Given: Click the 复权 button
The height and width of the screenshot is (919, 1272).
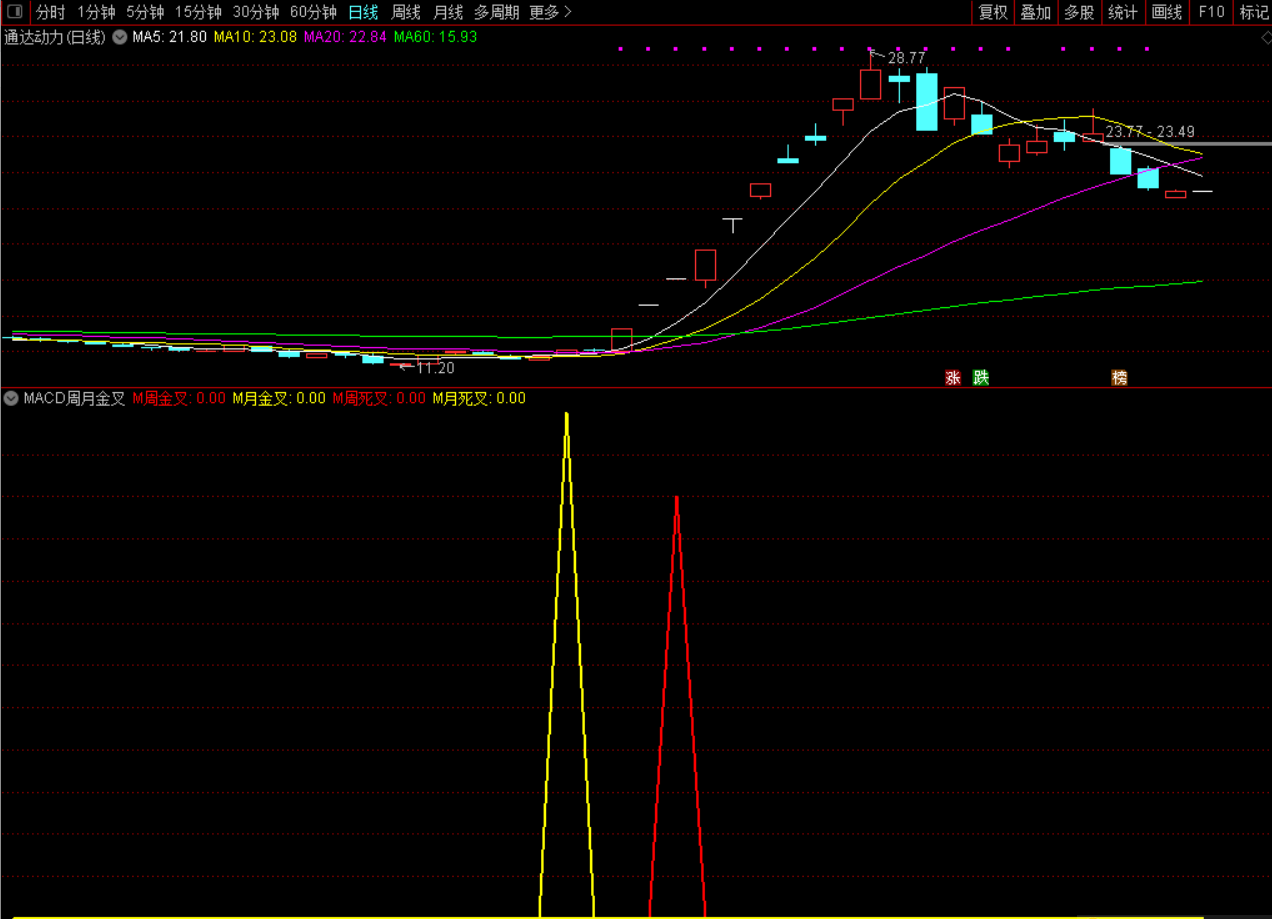Looking at the screenshot, I should [993, 12].
